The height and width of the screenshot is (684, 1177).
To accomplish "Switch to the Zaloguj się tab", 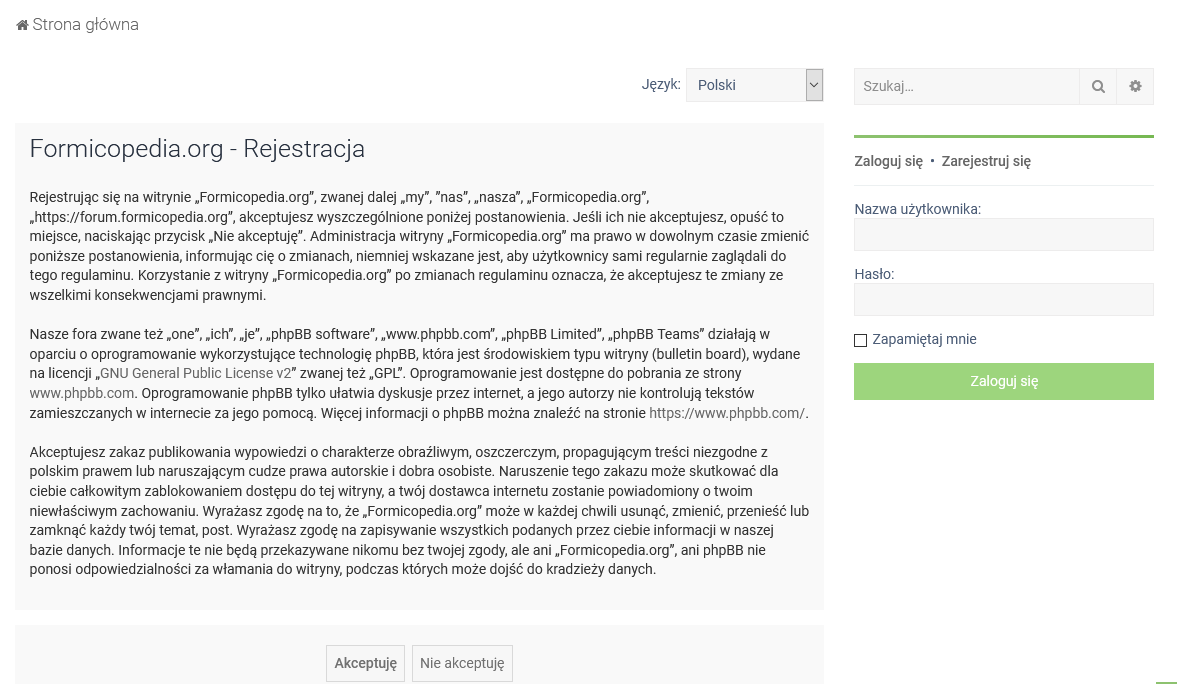I will click(888, 161).
